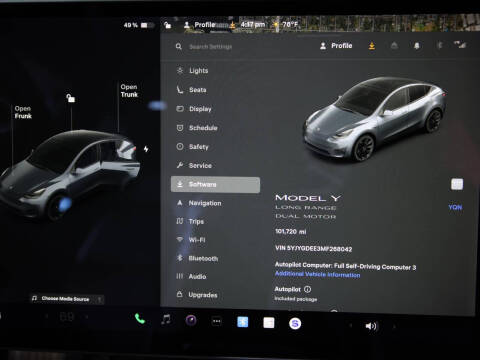Viewport: 480px width, 360px height.
Task: Lower cabin temperature with the left arrow
Action: click(46, 316)
